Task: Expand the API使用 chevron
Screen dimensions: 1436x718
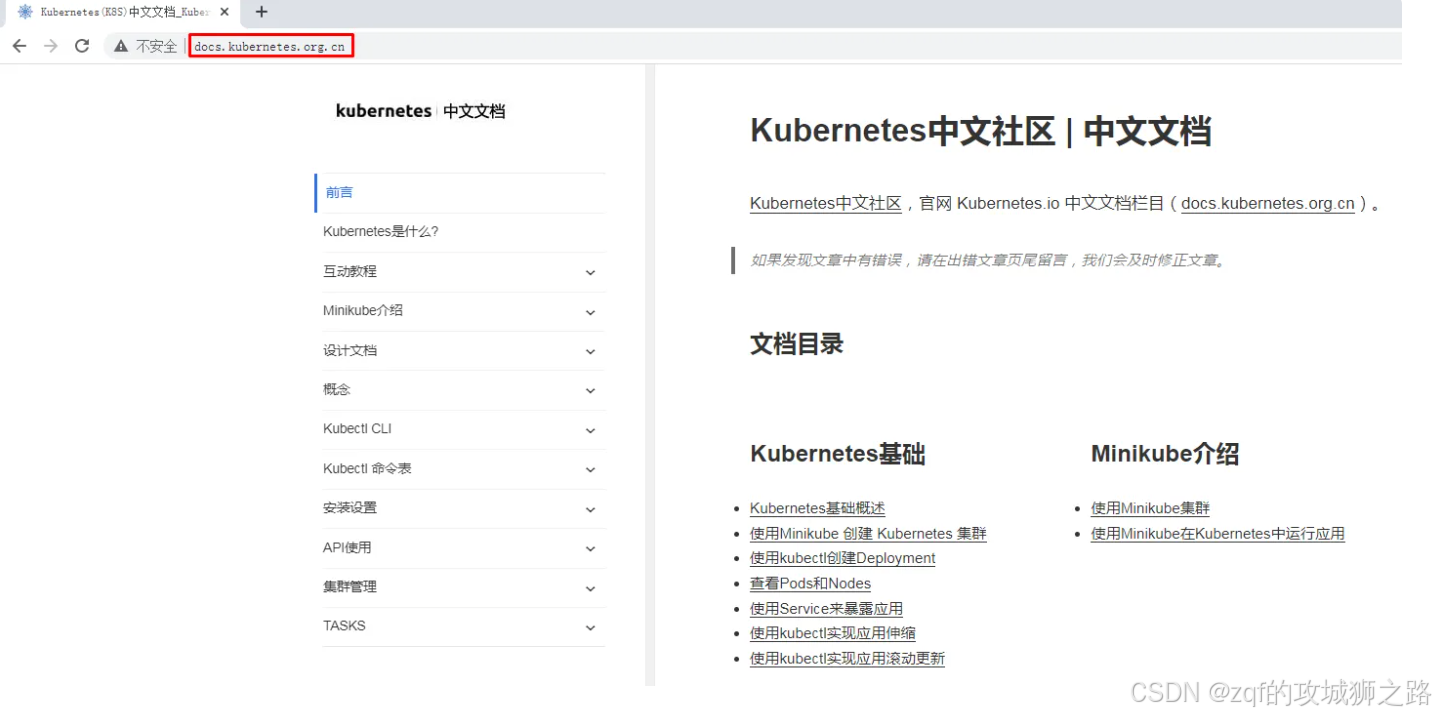Action: tap(590, 549)
